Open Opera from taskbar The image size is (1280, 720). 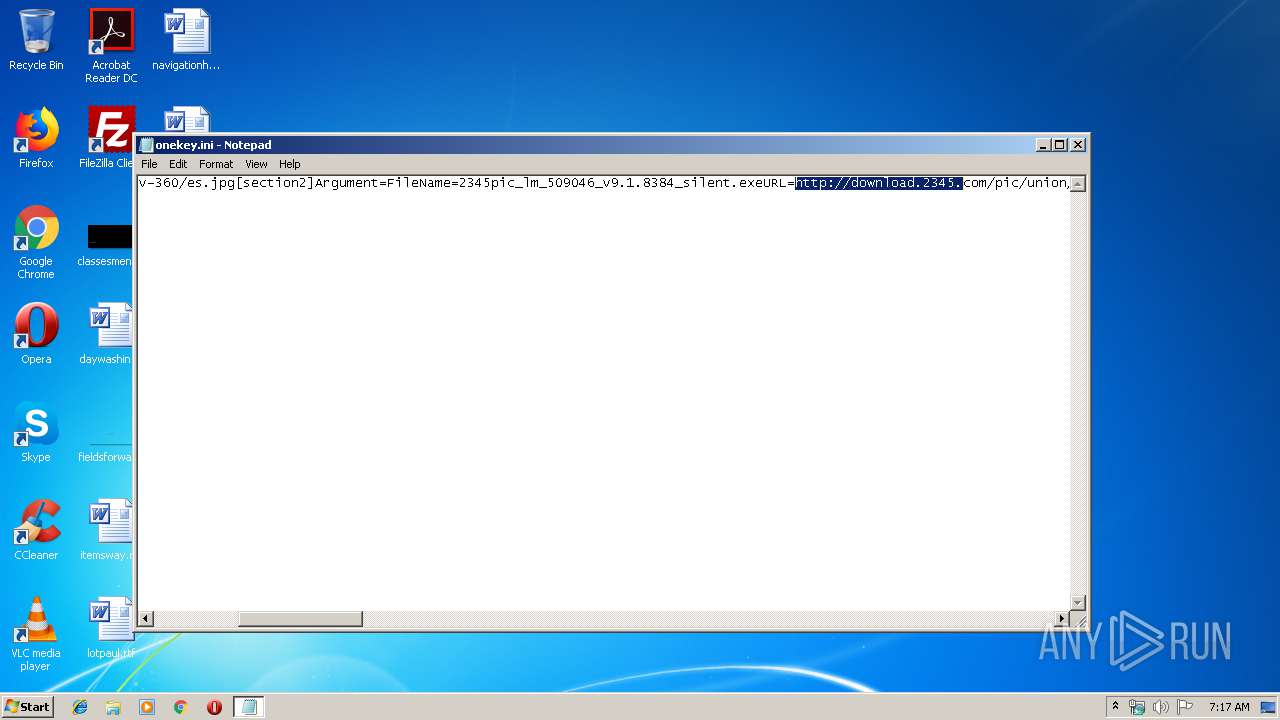point(214,707)
